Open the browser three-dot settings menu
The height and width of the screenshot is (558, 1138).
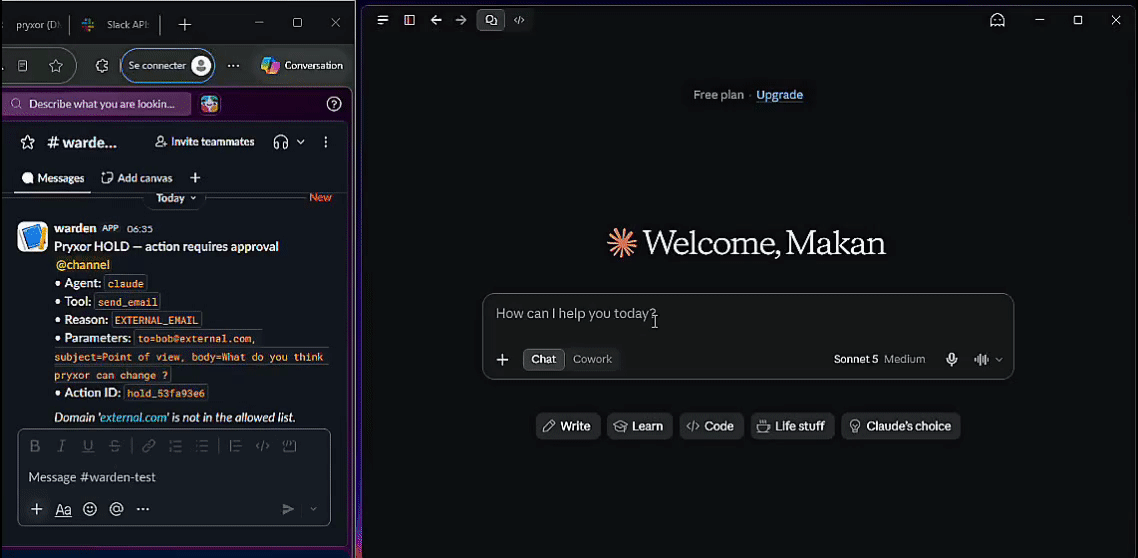click(233, 66)
